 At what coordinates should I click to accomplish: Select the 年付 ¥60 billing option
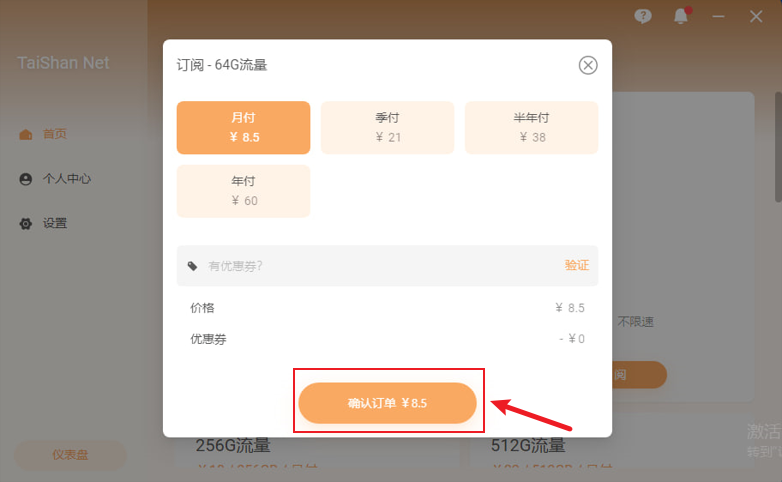click(243, 191)
